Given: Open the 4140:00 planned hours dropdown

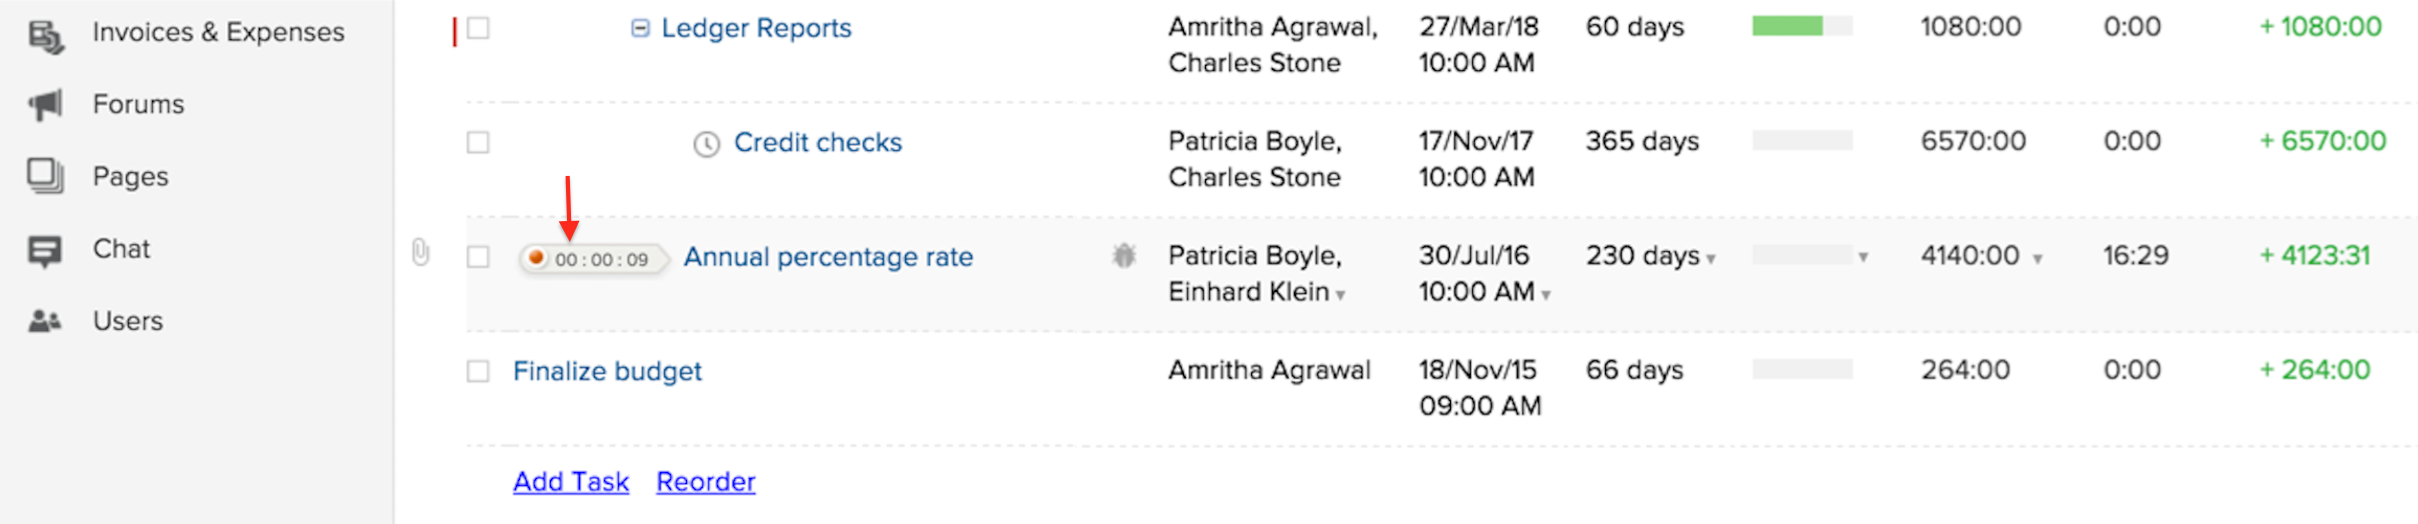Looking at the screenshot, I should [x=2037, y=259].
